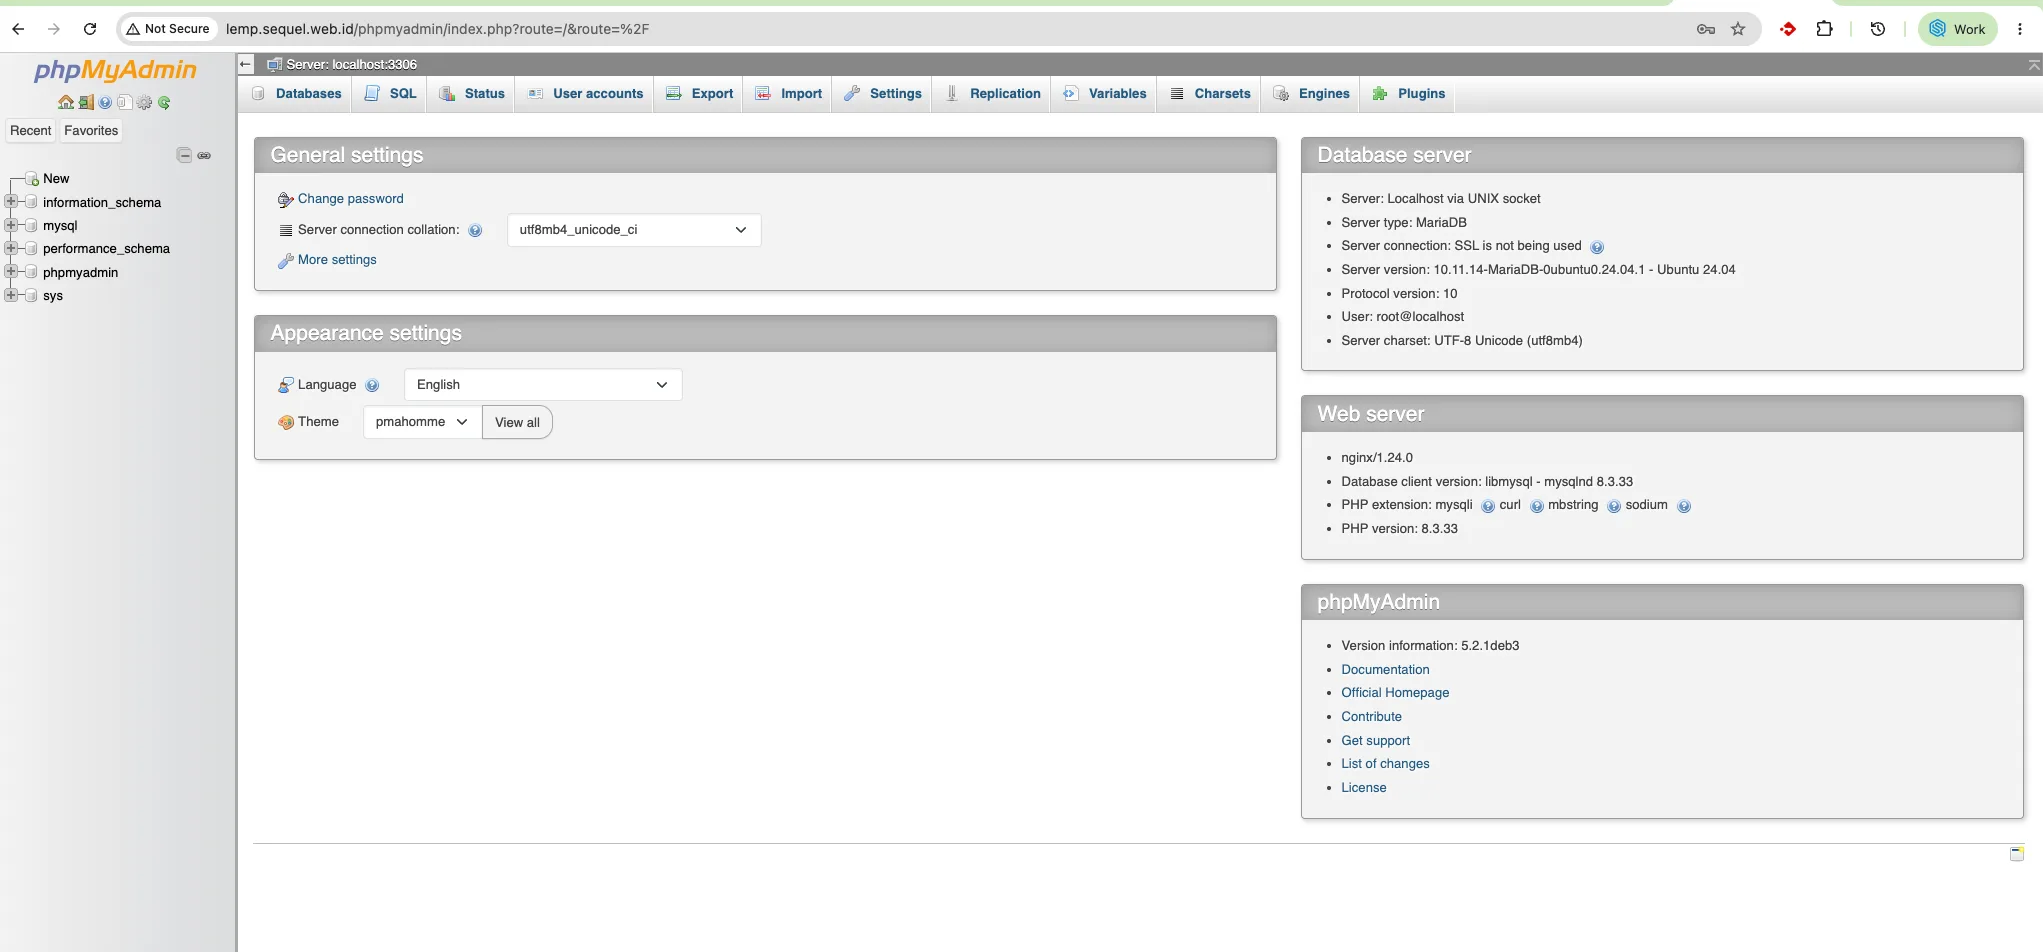2043x952 pixels.
Task: Open the Documentation link
Action: point(1385,670)
